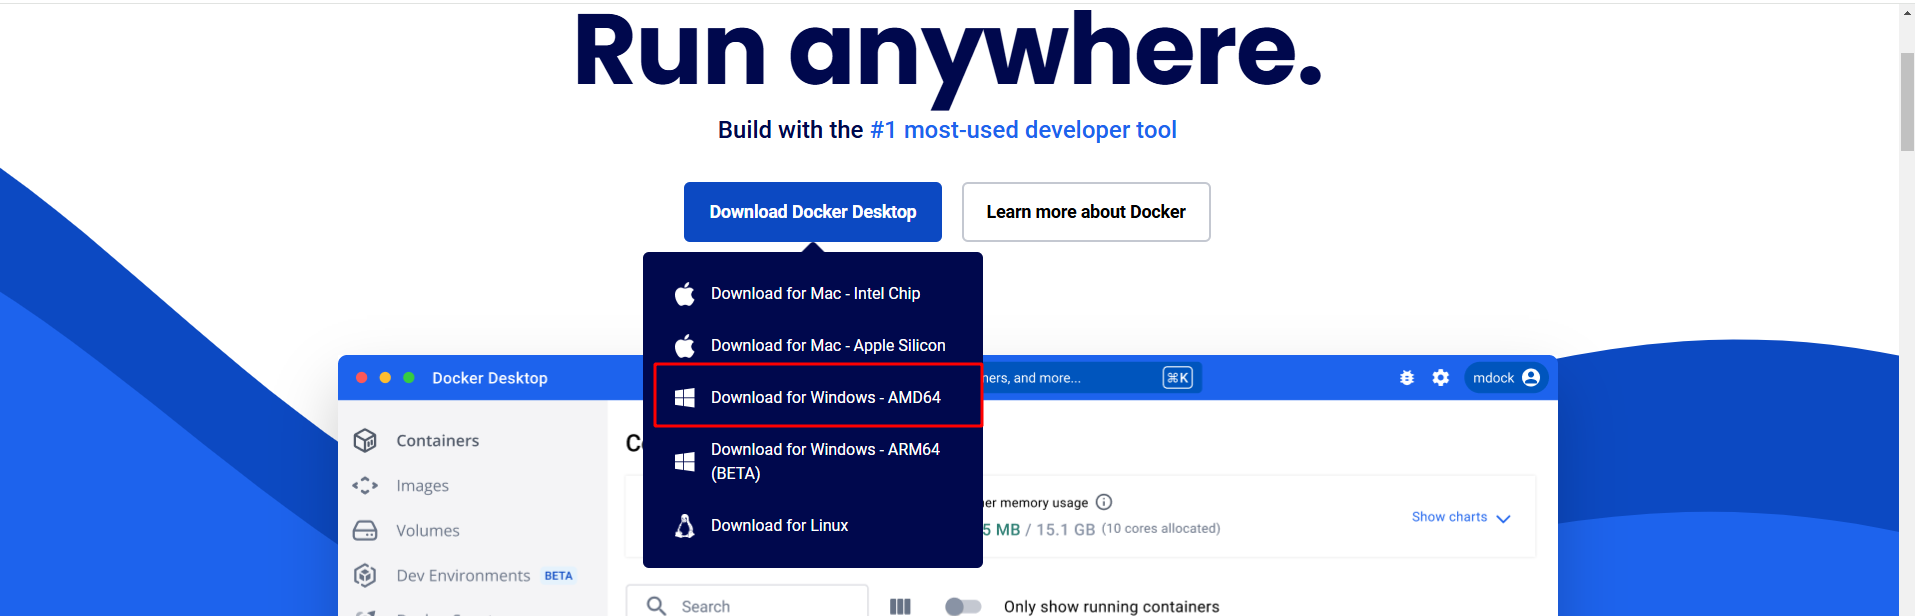Image resolution: width=1915 pixels, height=616 pixels.
Task: Click Linux penguin icon
Action: coord(685,526)
